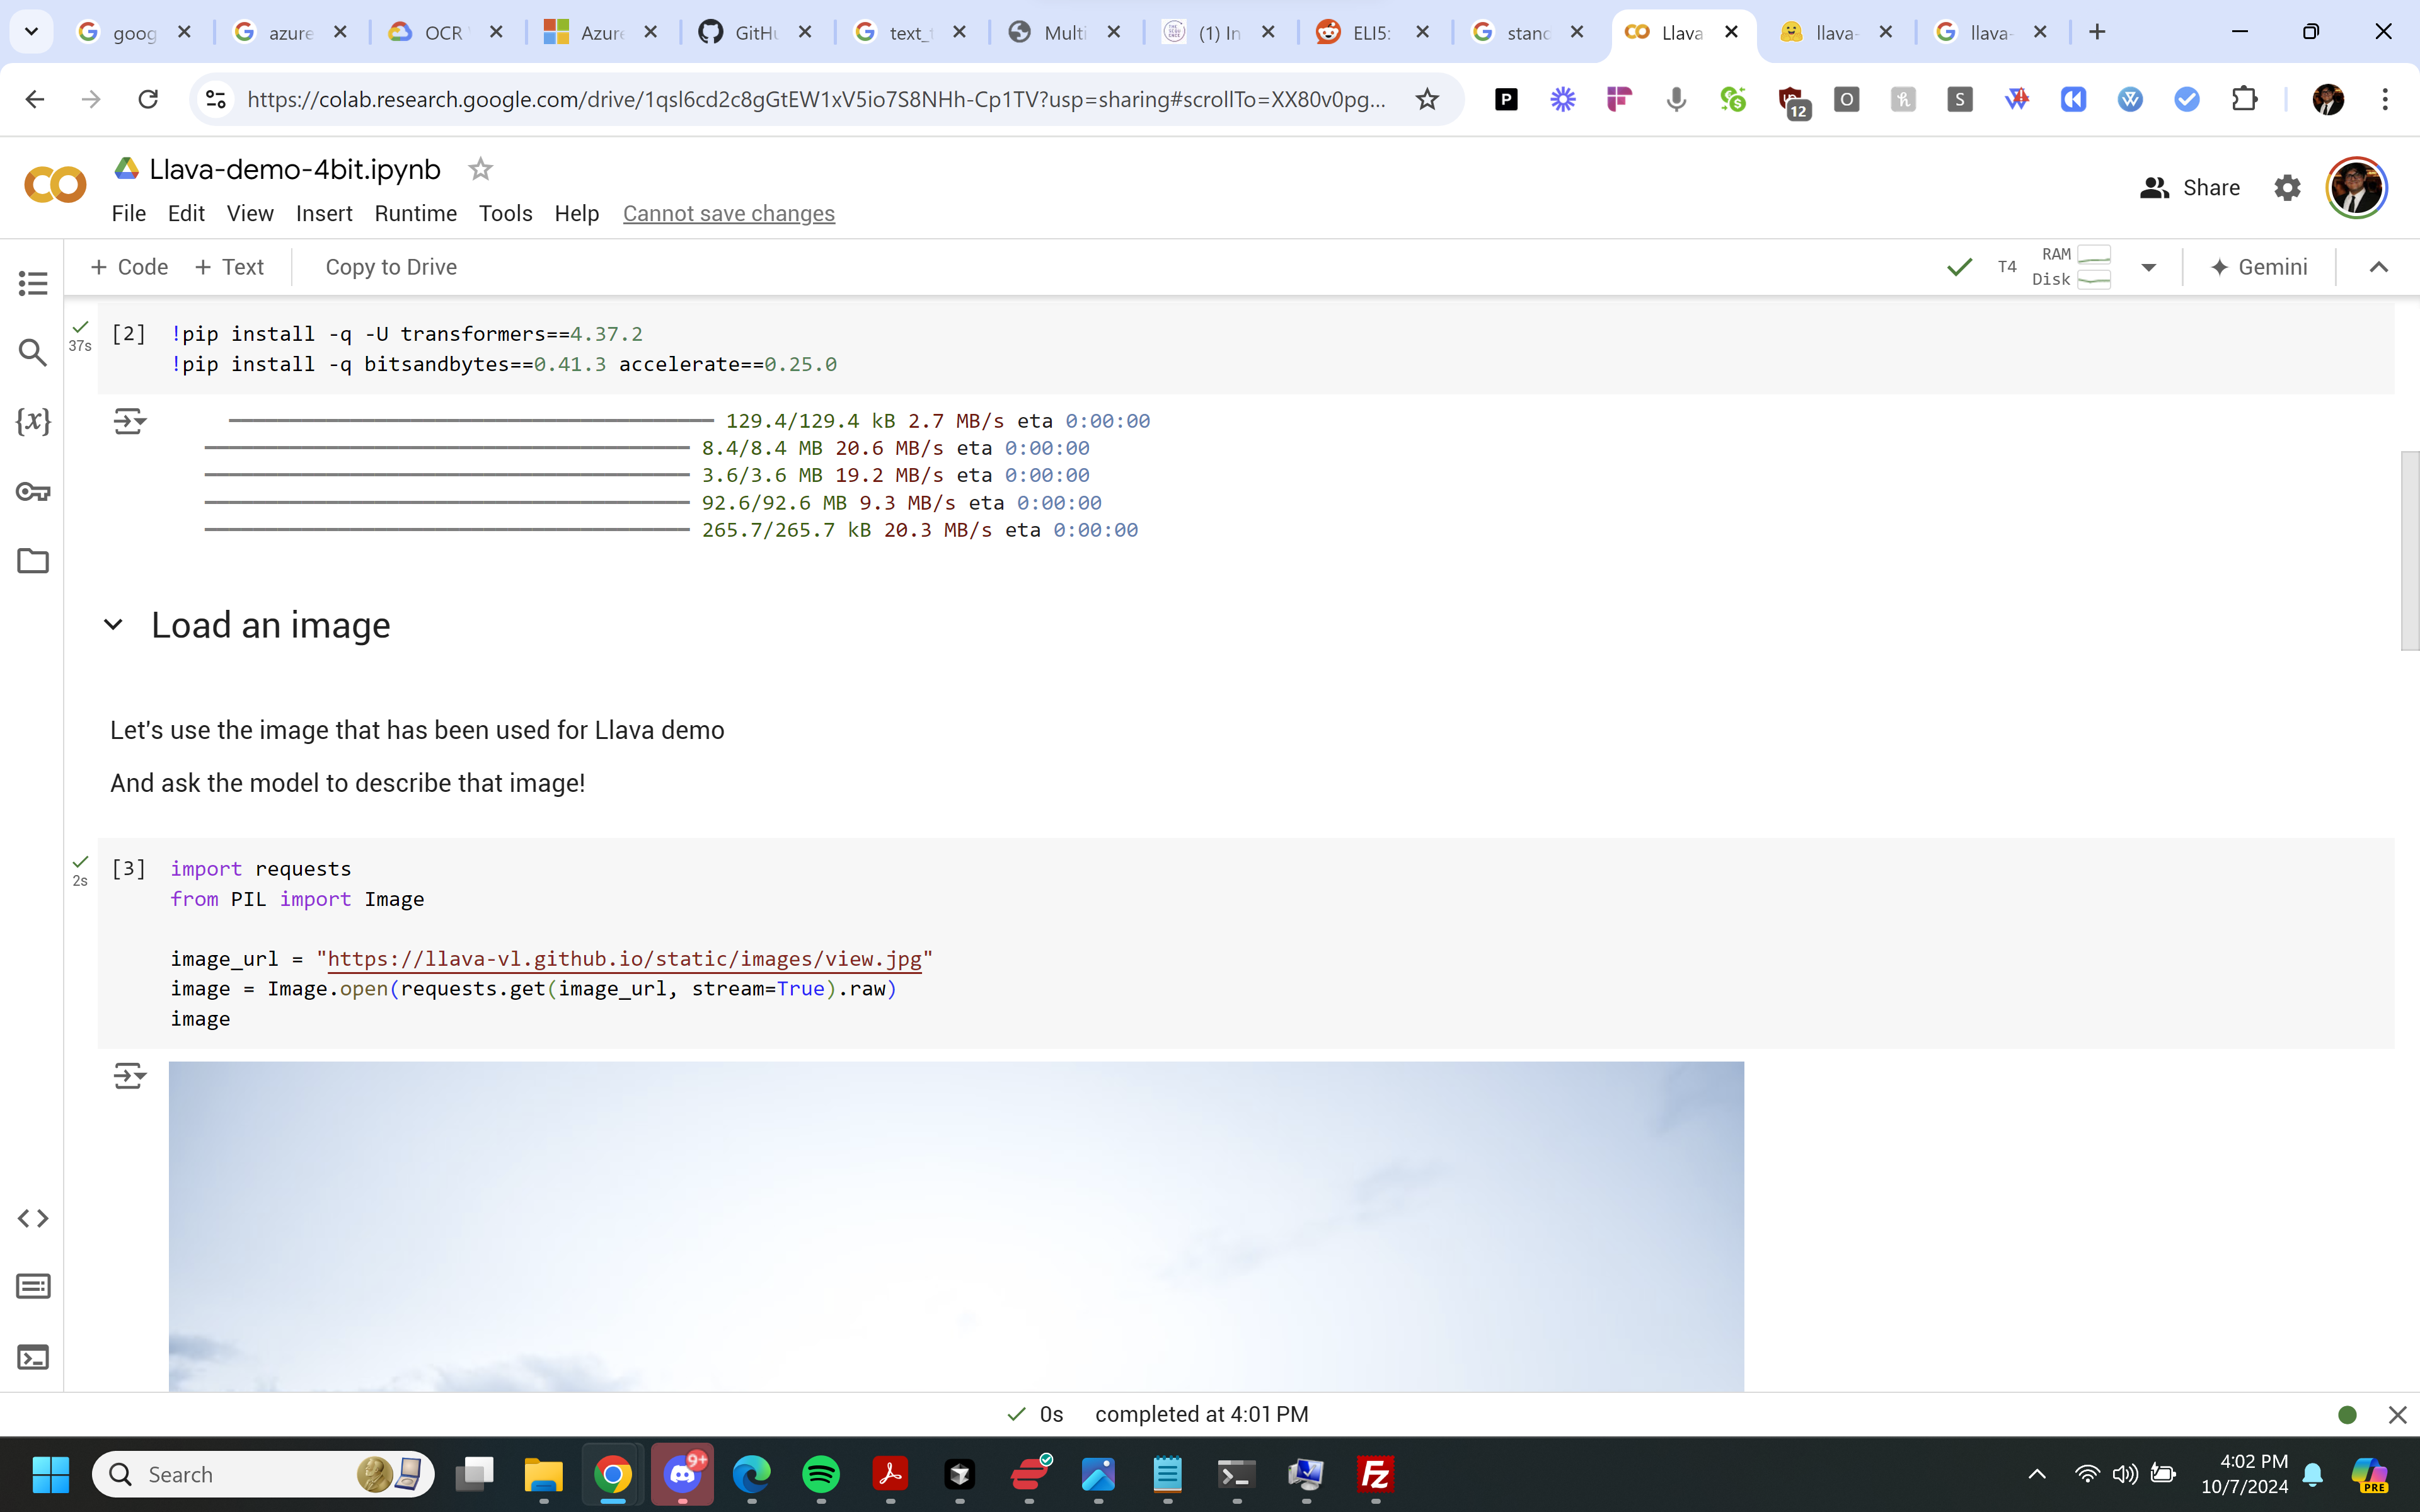Open the Tools menu
The height and width of the screenshot is (1512, 2420).
pyautogui.click(x=505, y=213)
